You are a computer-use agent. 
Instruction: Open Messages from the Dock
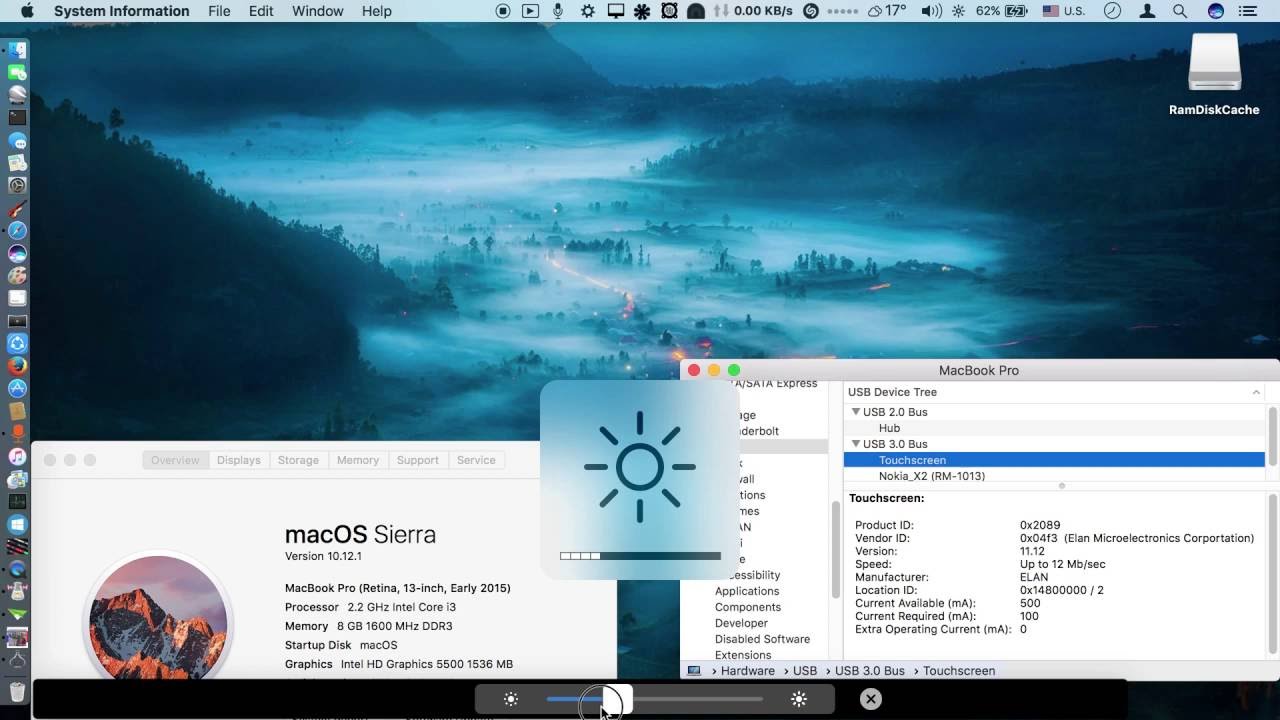click(17, 141)
